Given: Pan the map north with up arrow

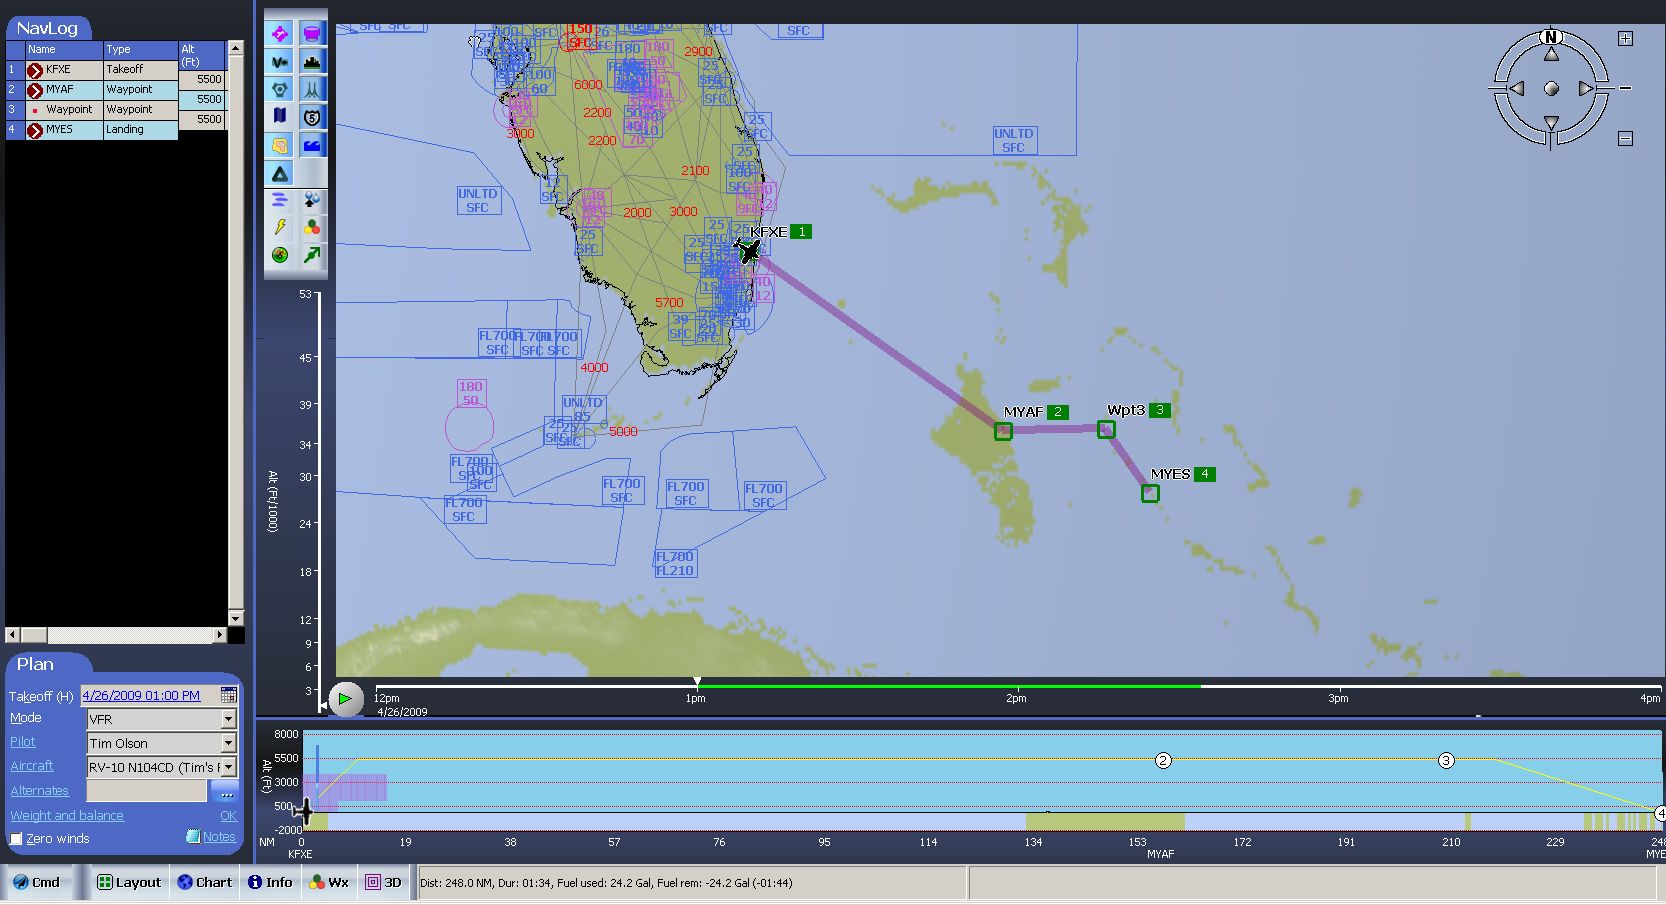Looking at the screenshot, I should click(x=1551, y=53).
